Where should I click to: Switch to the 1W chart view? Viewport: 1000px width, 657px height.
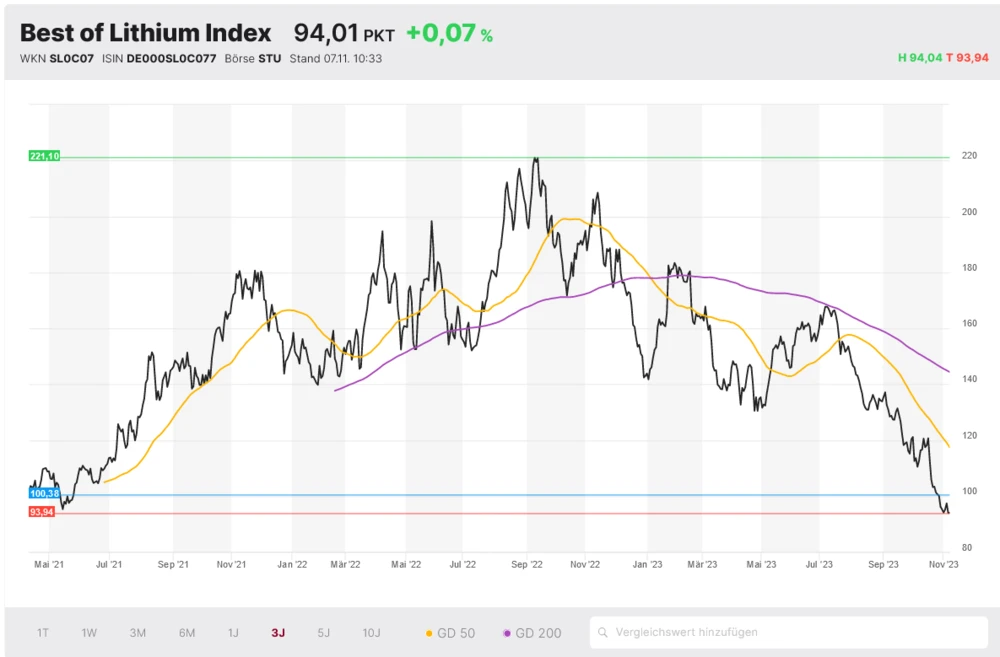(x=89, y=632)
